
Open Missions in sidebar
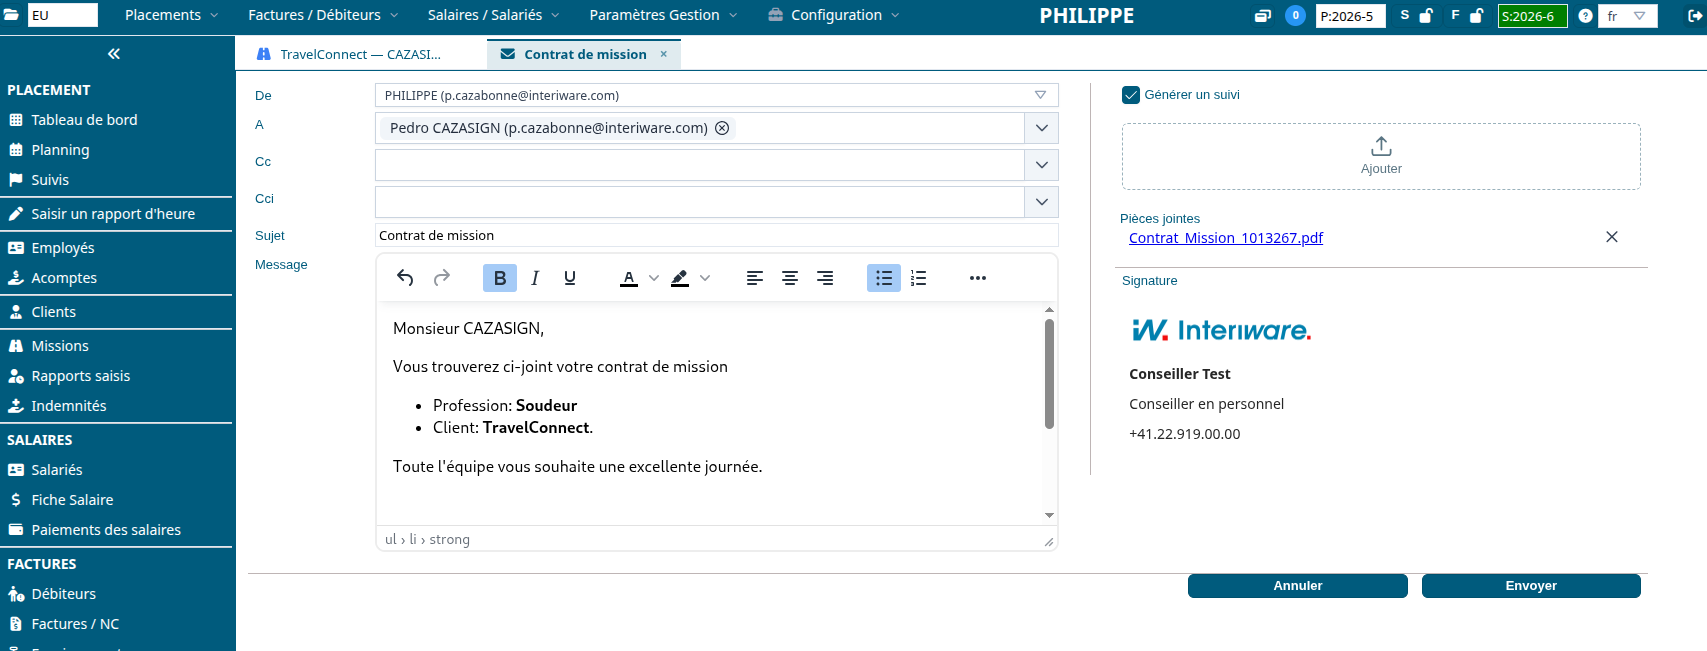pyautogui.click(x=60, y=346)
